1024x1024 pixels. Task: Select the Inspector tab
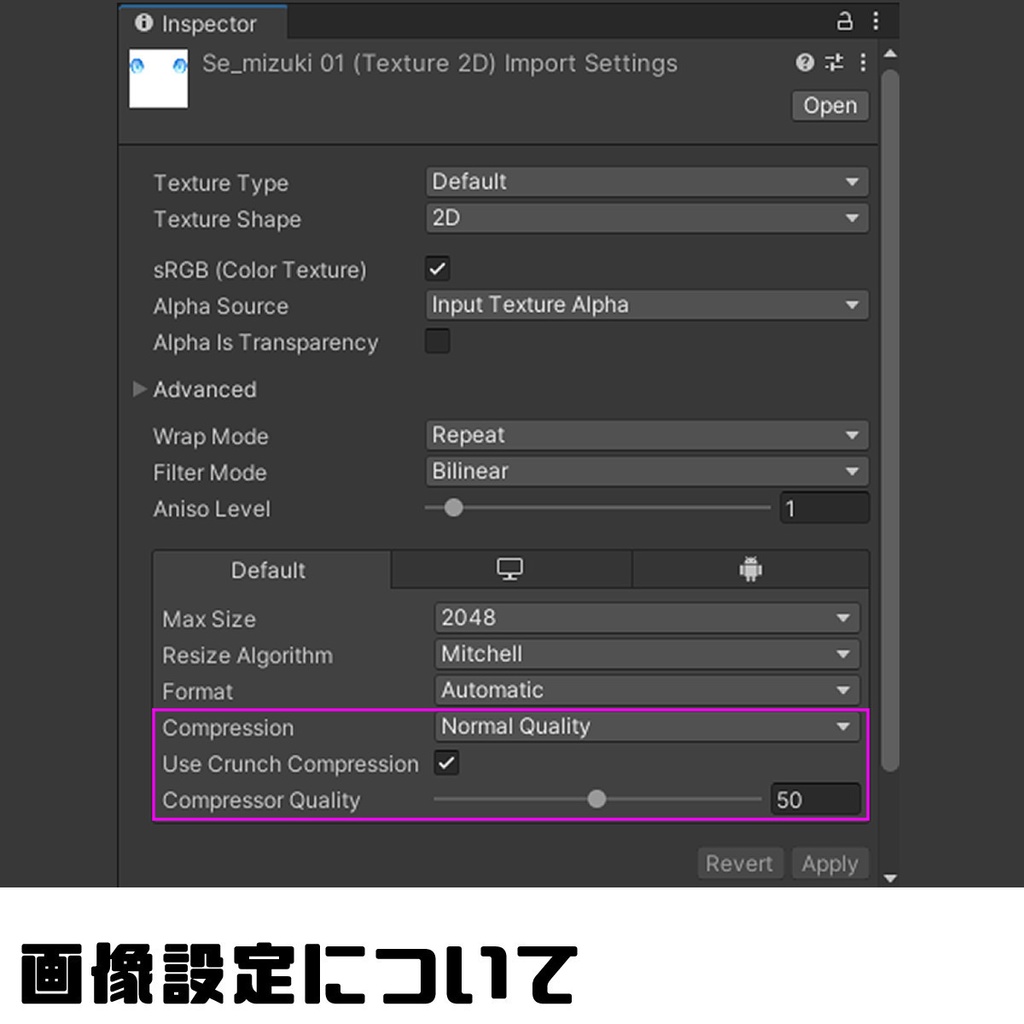[x=196, y=23]
